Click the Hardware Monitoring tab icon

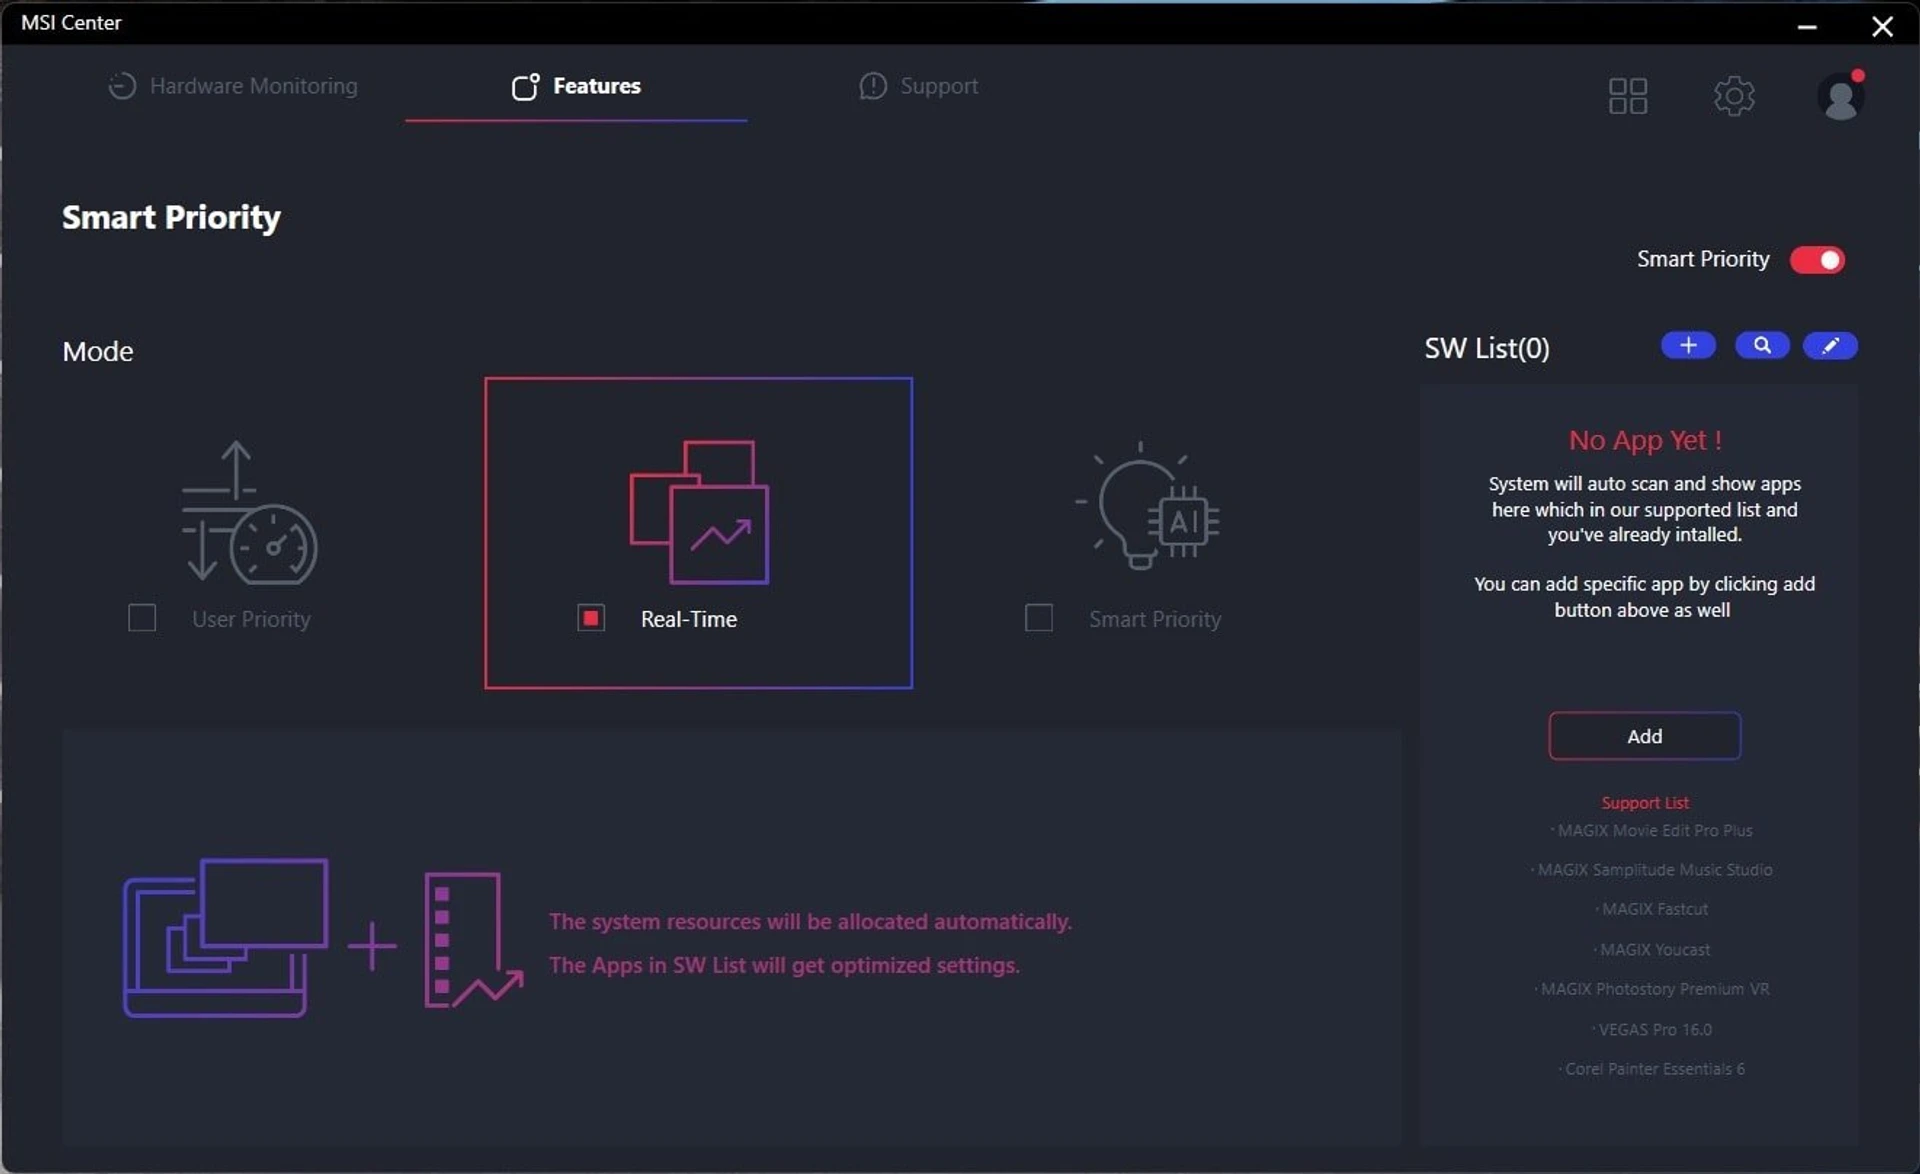click(x=122, y=86)
